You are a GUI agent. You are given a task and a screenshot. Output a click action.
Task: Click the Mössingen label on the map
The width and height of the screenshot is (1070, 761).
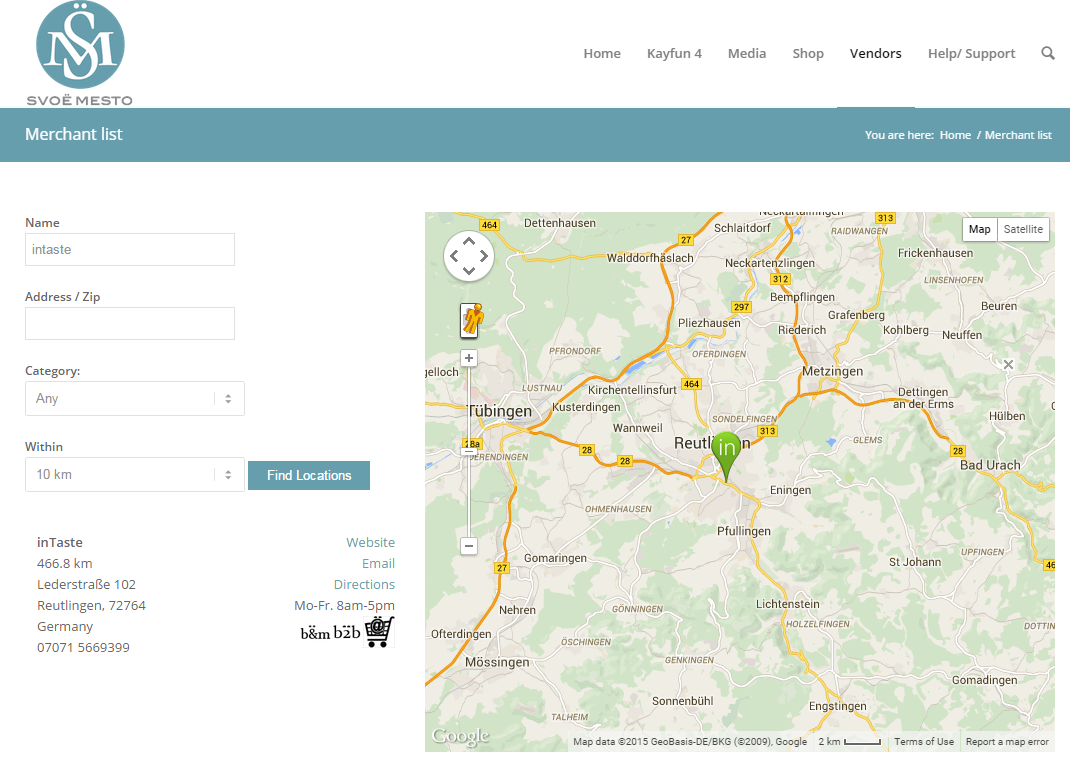[x=497, y=662]
